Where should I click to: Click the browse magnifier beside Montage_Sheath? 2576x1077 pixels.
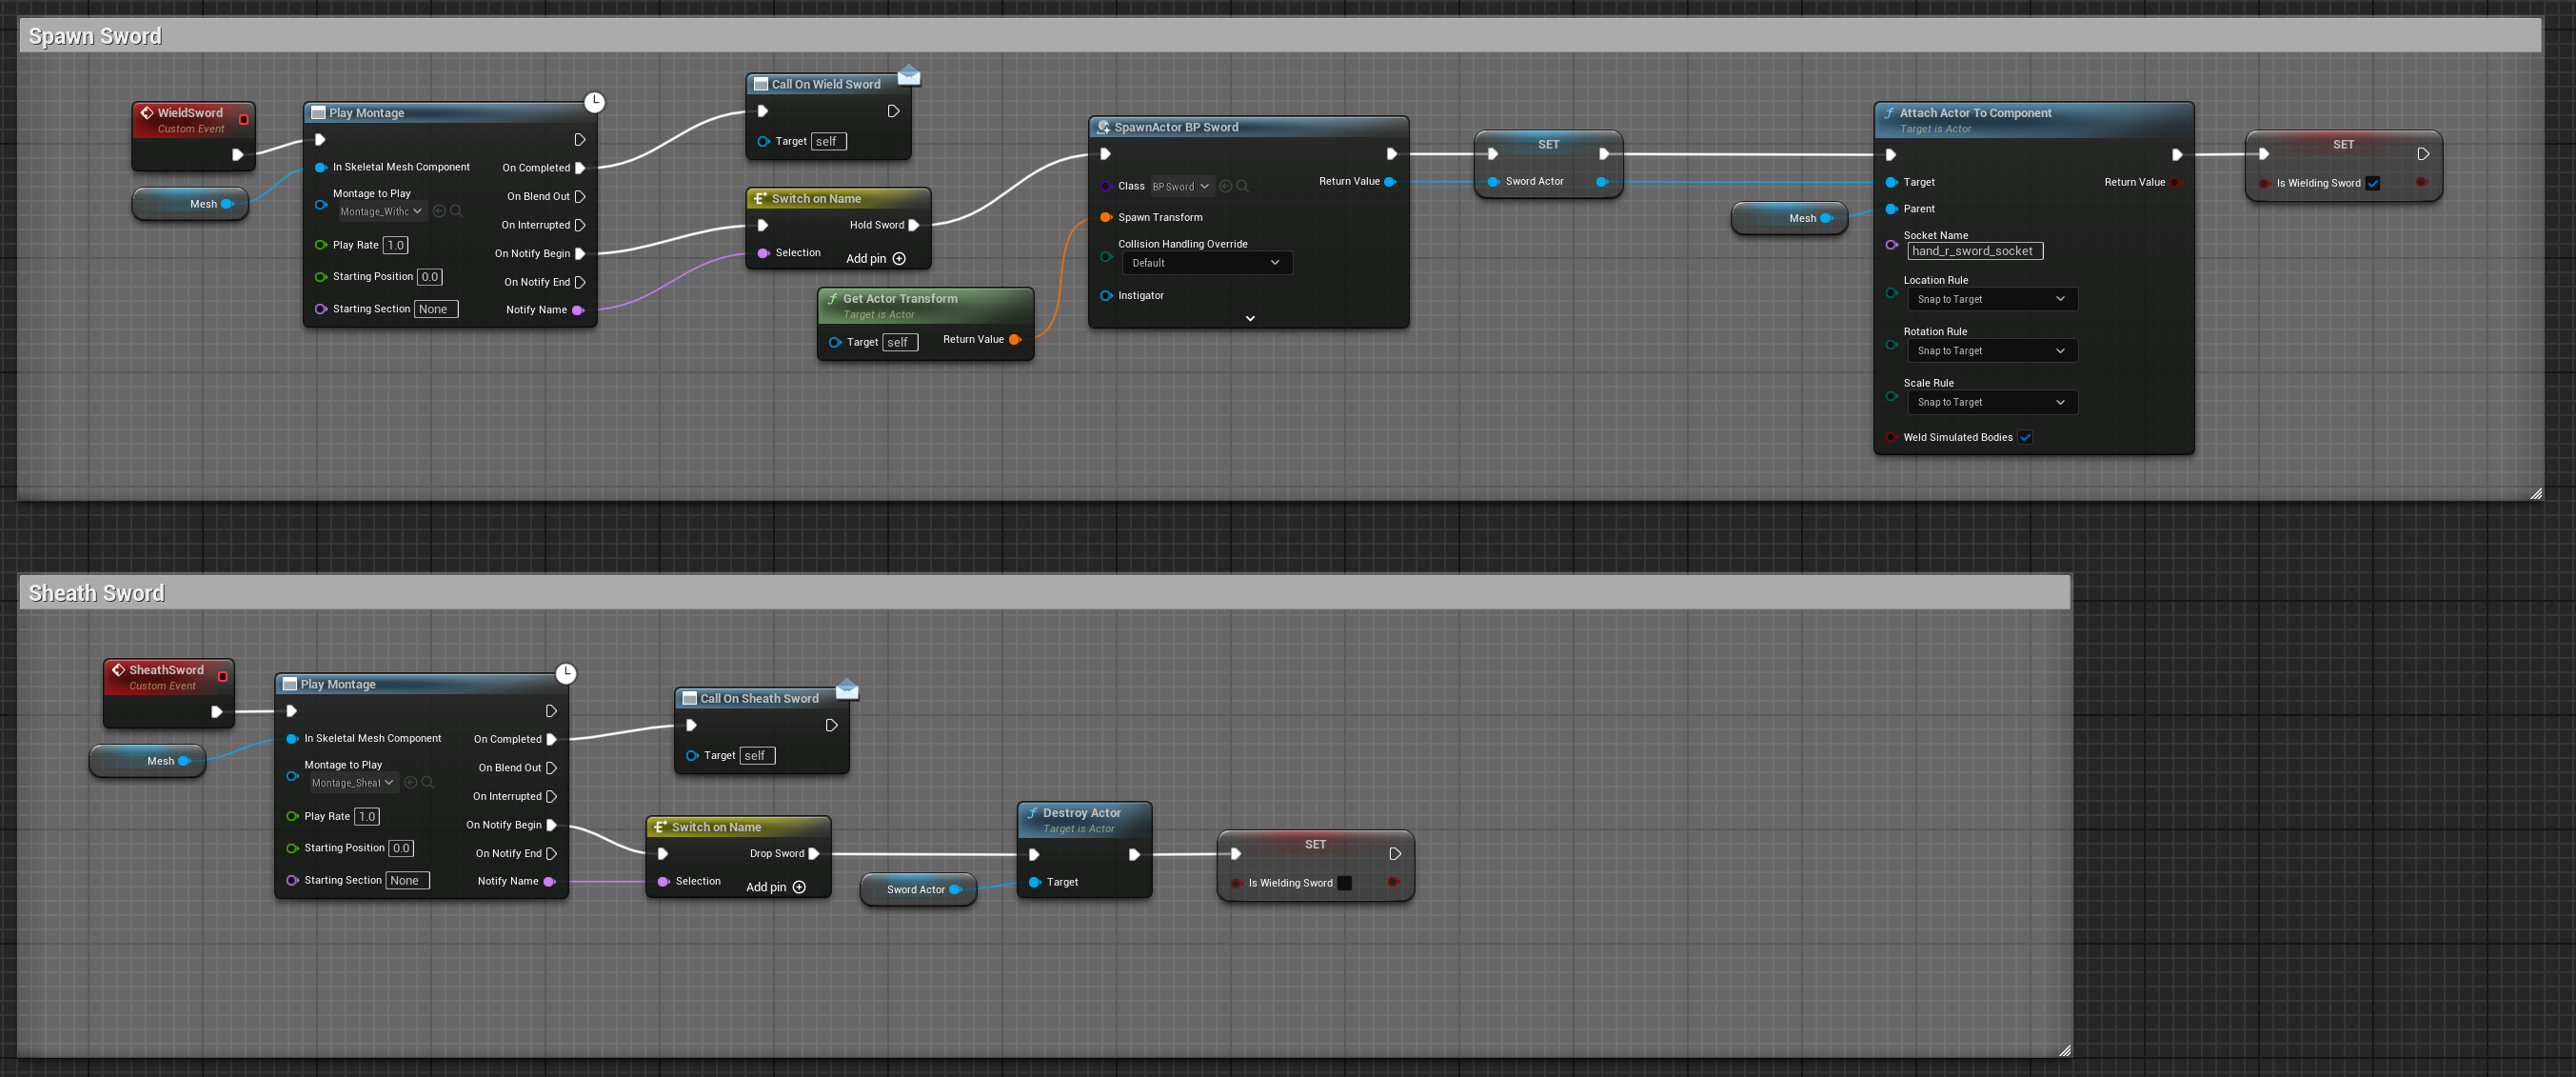pyautogui.click(x=427, y=783)
